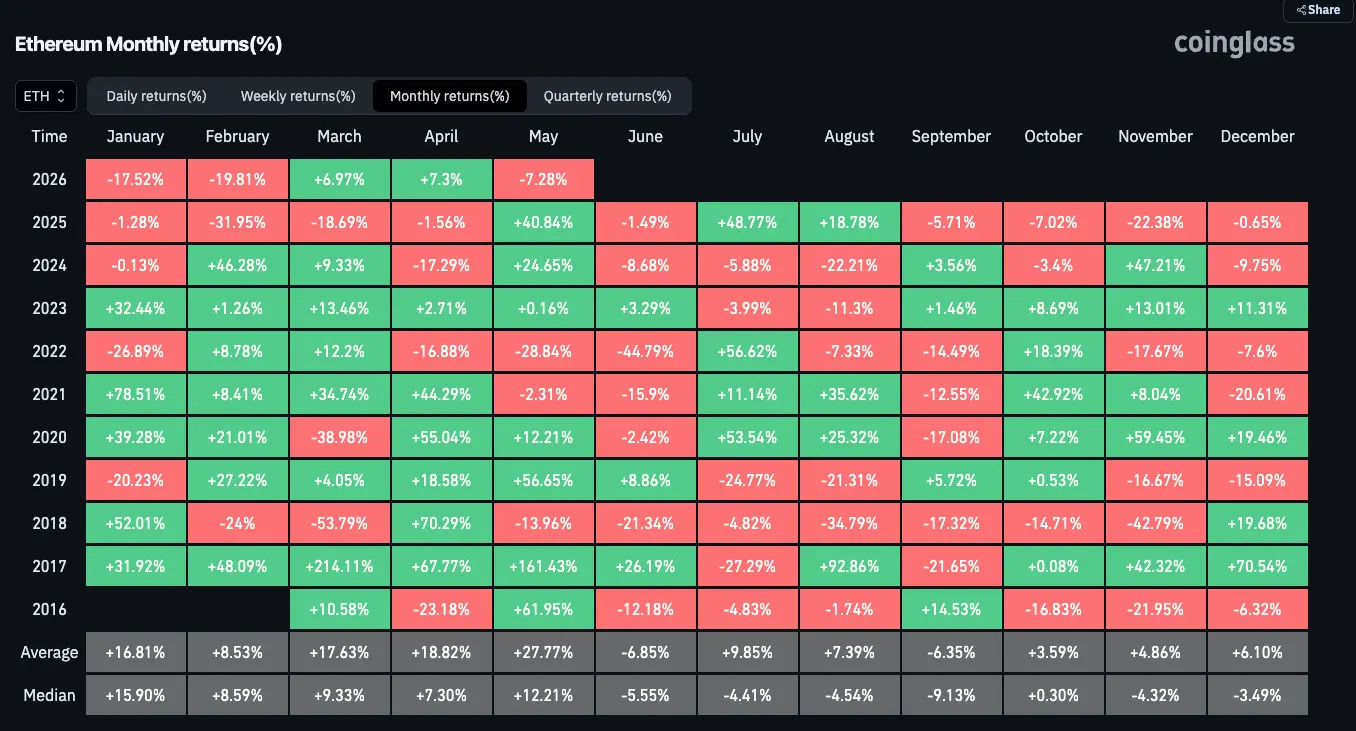The image size is (1356, 731).
Task: Switch to Quarterly returns(%) tab
Action: (608, 96)
